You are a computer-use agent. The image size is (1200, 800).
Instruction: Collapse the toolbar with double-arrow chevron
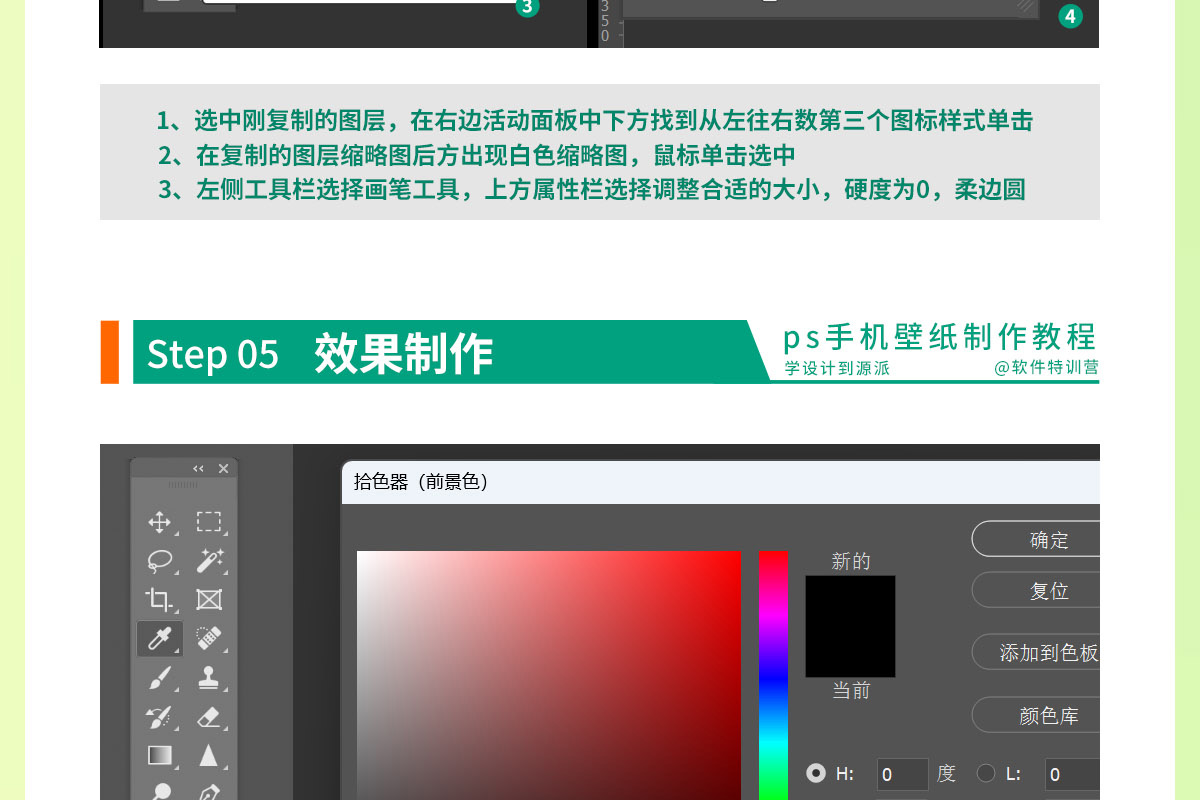click(198, 469)
